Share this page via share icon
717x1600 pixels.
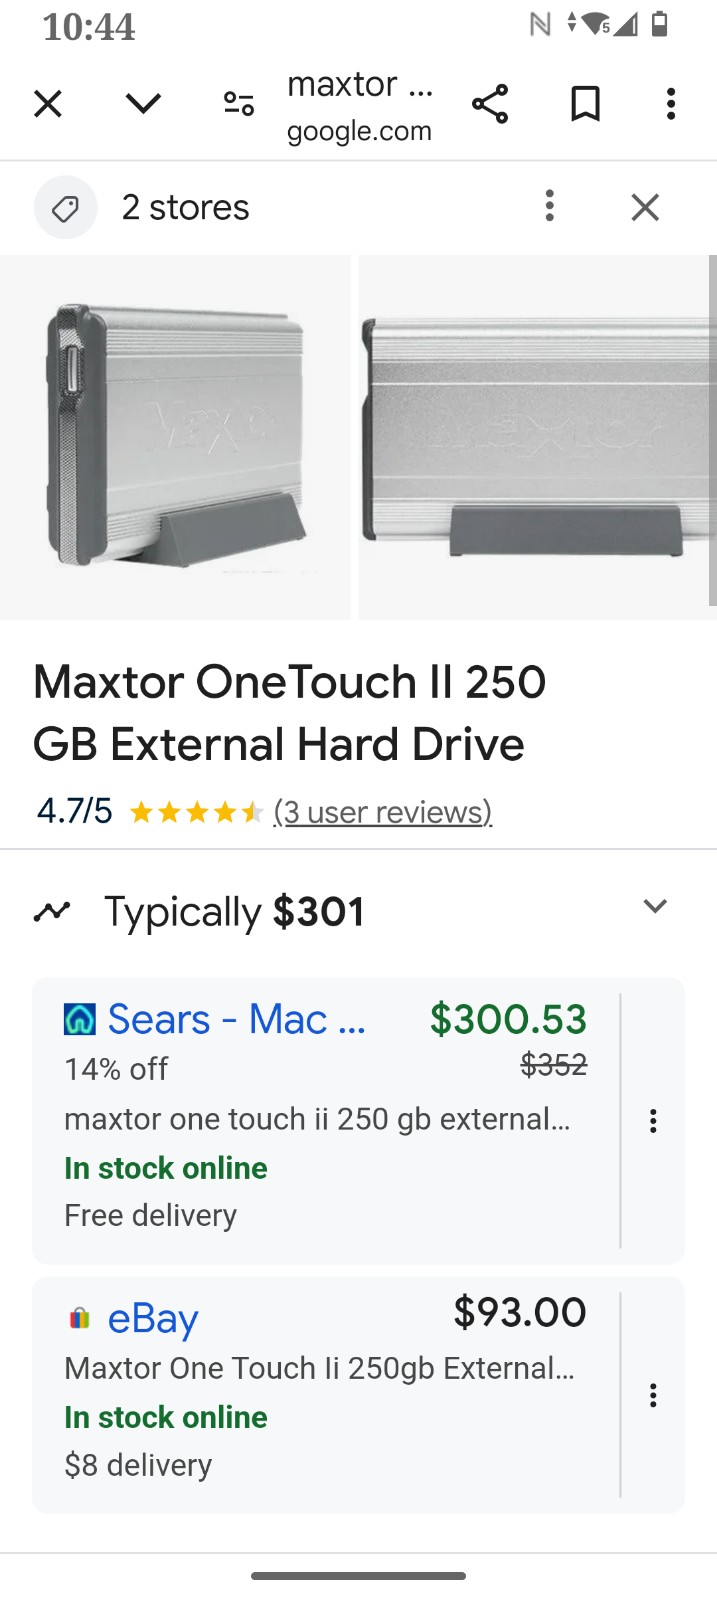coord(490,103)
